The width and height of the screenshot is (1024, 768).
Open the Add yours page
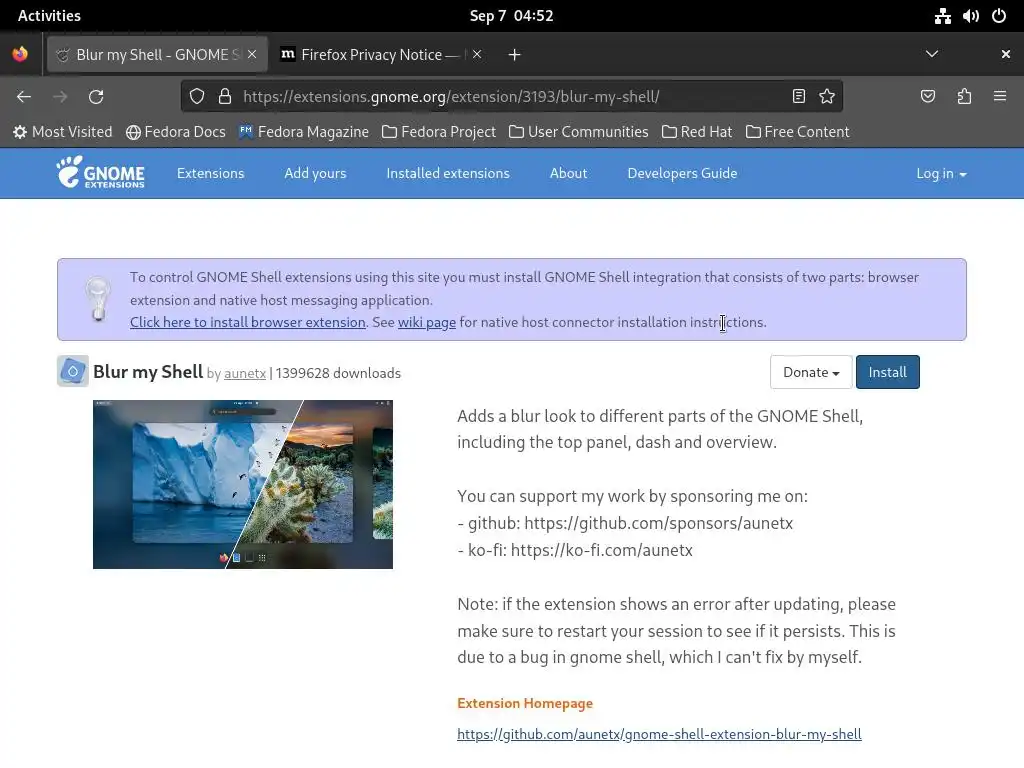[315, 173]
